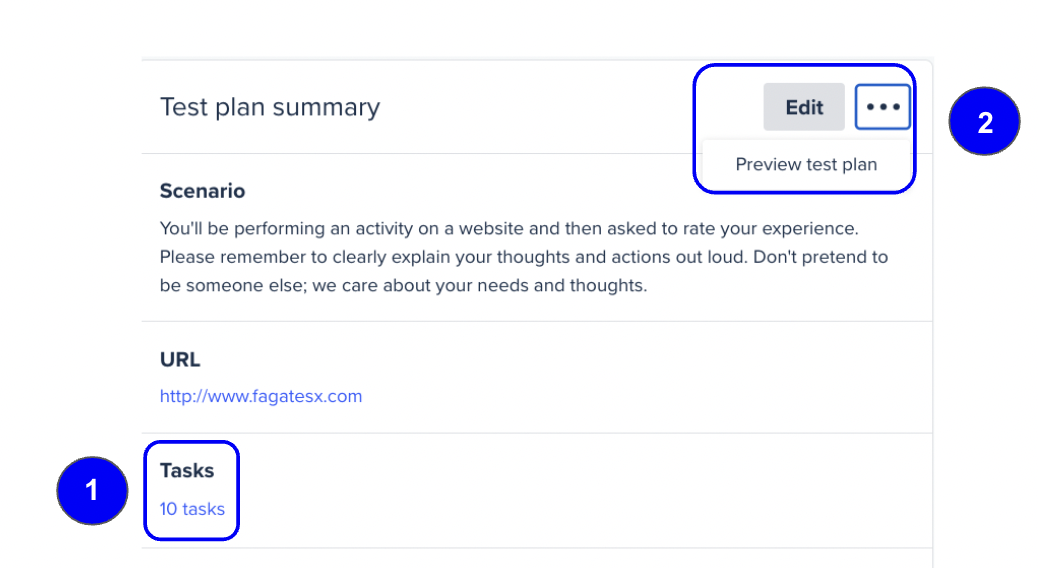The height and width of the screenshot is (568, 1038).
Task: Click the line "be someone else; we care"
Action: tap(403, 285)
